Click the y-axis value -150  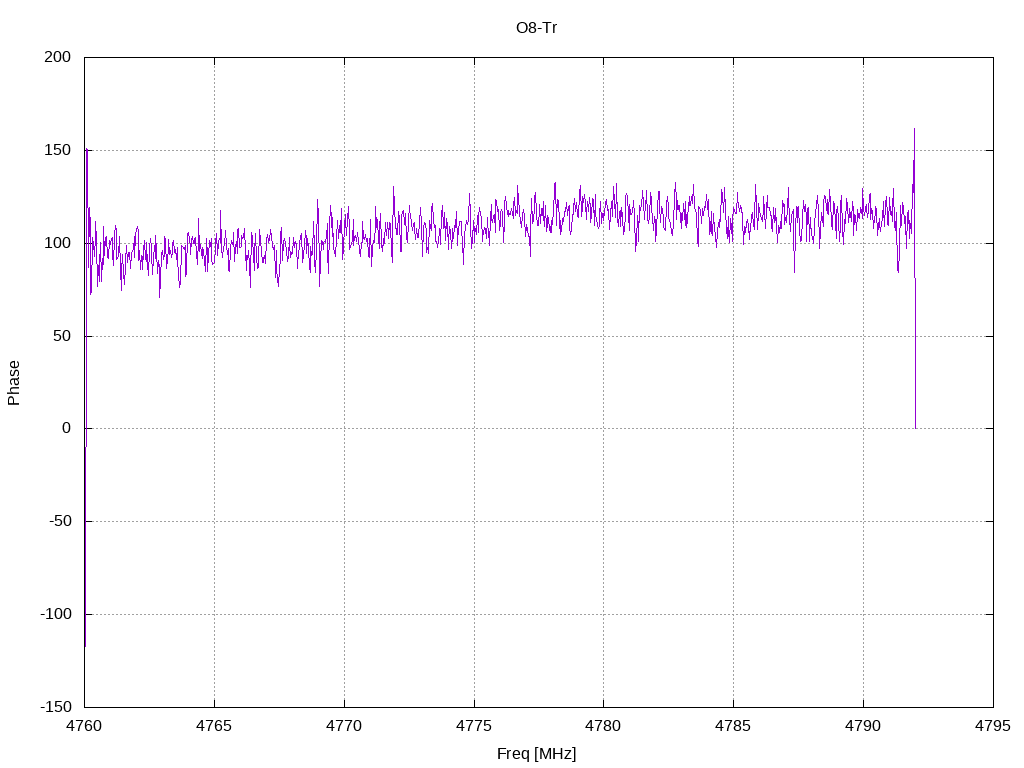tap(56, 707)
